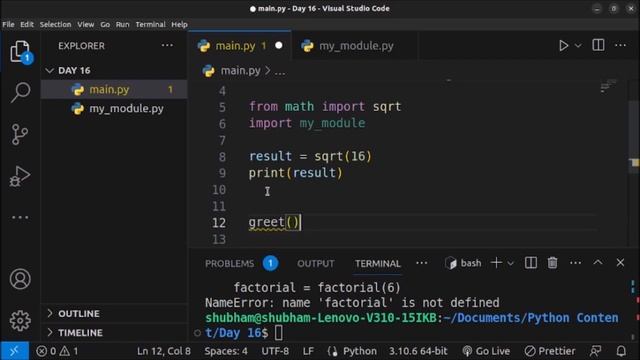Image resolution: width=640 pixels, height=360 pixels.
Task: Open editor more actions menu
Action: click(620, 45)
